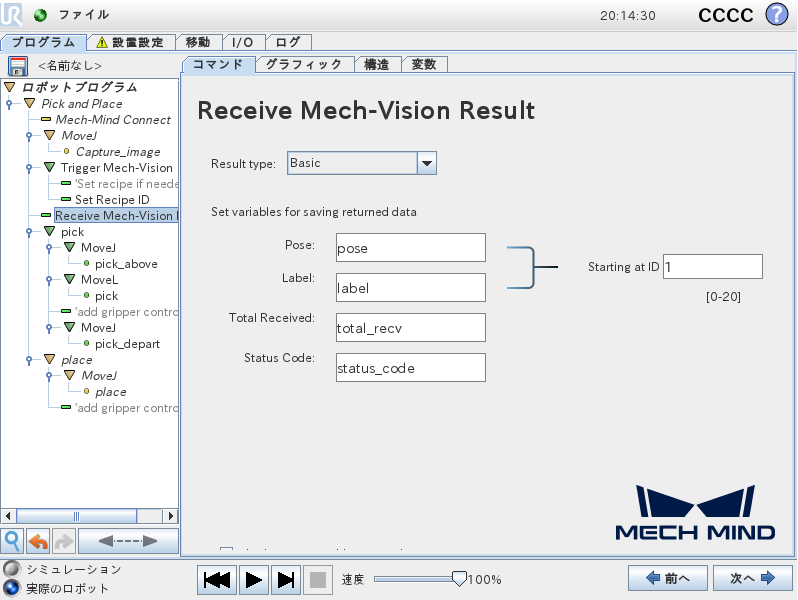798x600 pixels.
Task: Start program with play button
Action: (253, 580)
